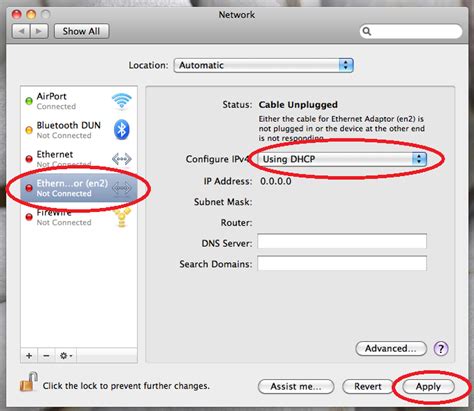Click the yellow minimize window button

(31, 14)
